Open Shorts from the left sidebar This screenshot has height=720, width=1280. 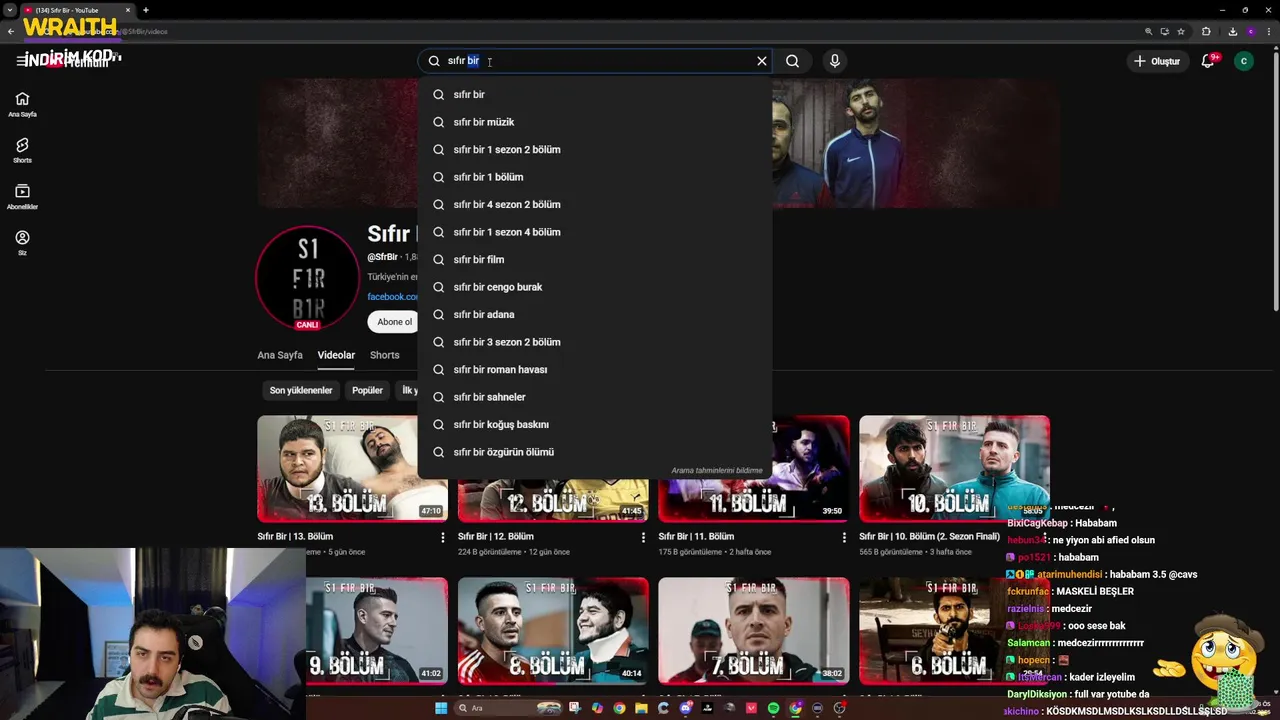[22, 151]
